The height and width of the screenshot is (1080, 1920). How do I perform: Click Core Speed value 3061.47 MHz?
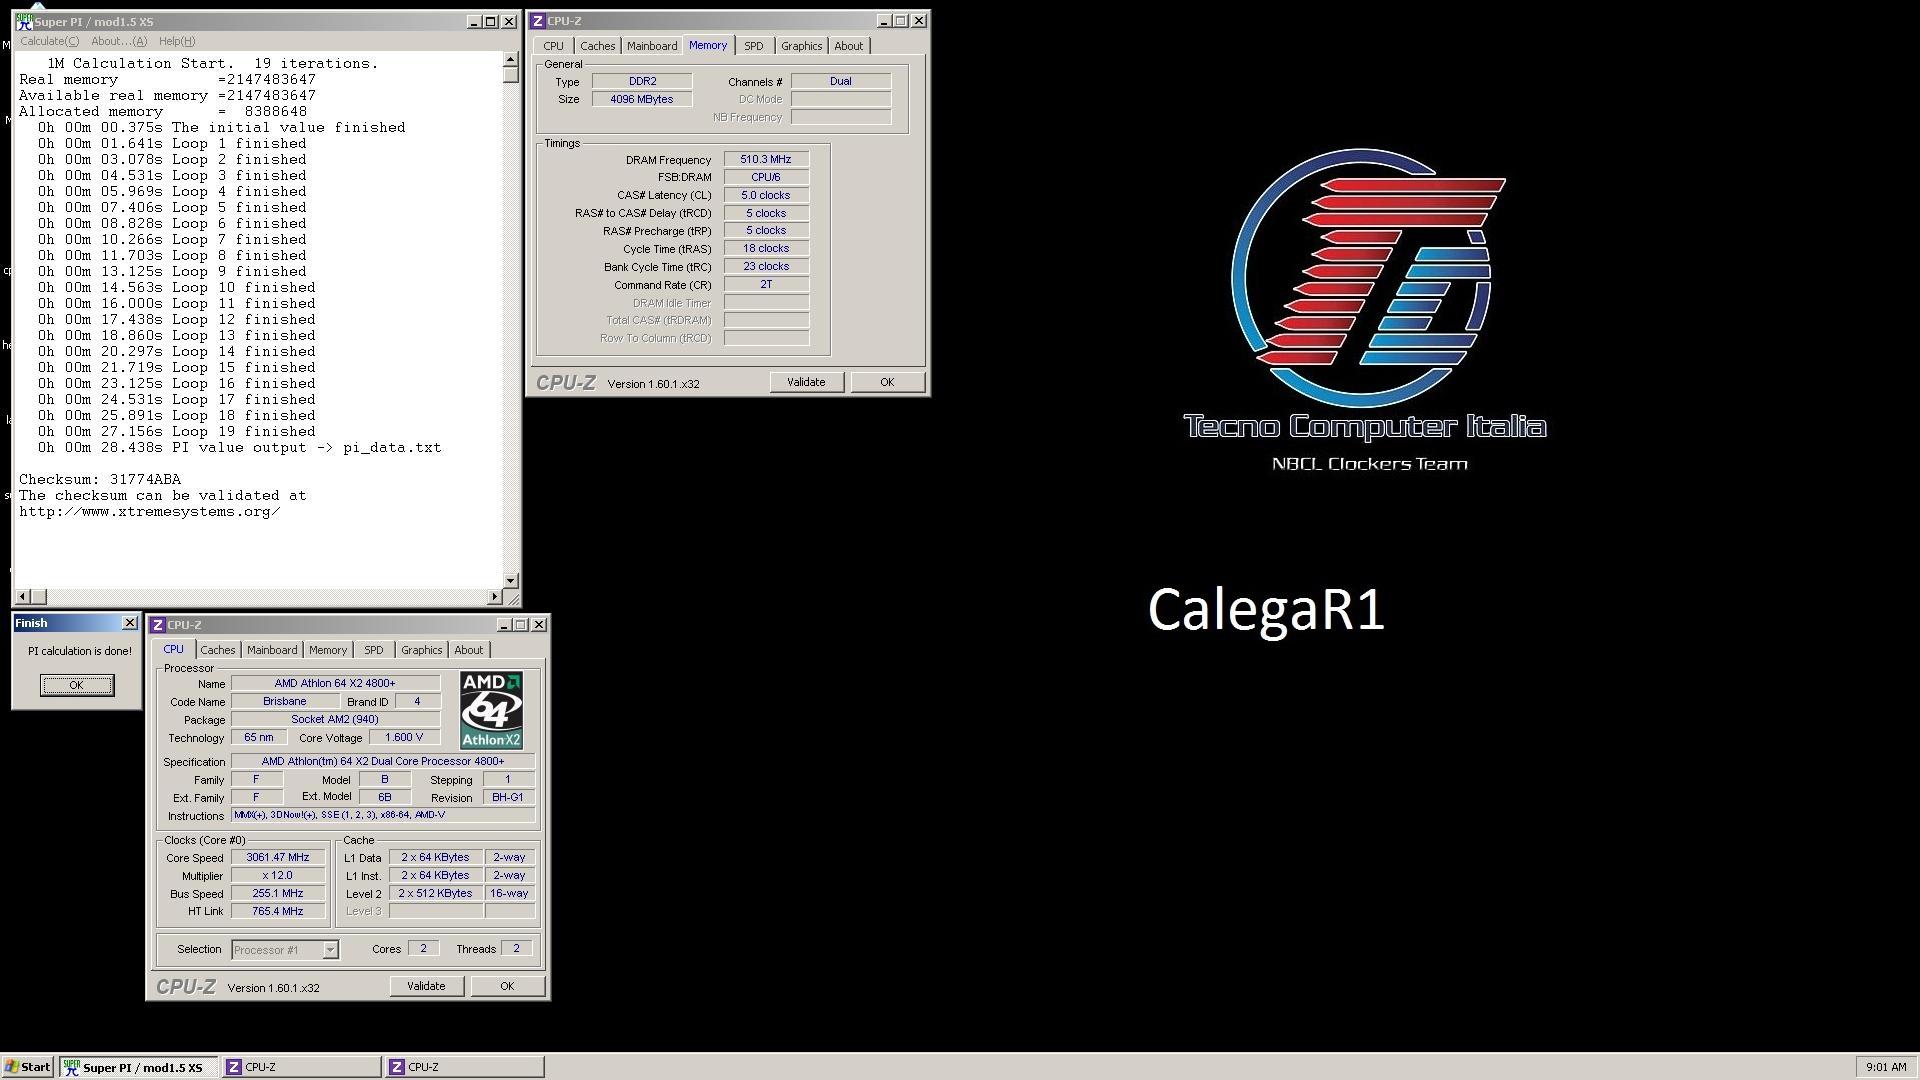pyautogui.click(x=278, y=857)
